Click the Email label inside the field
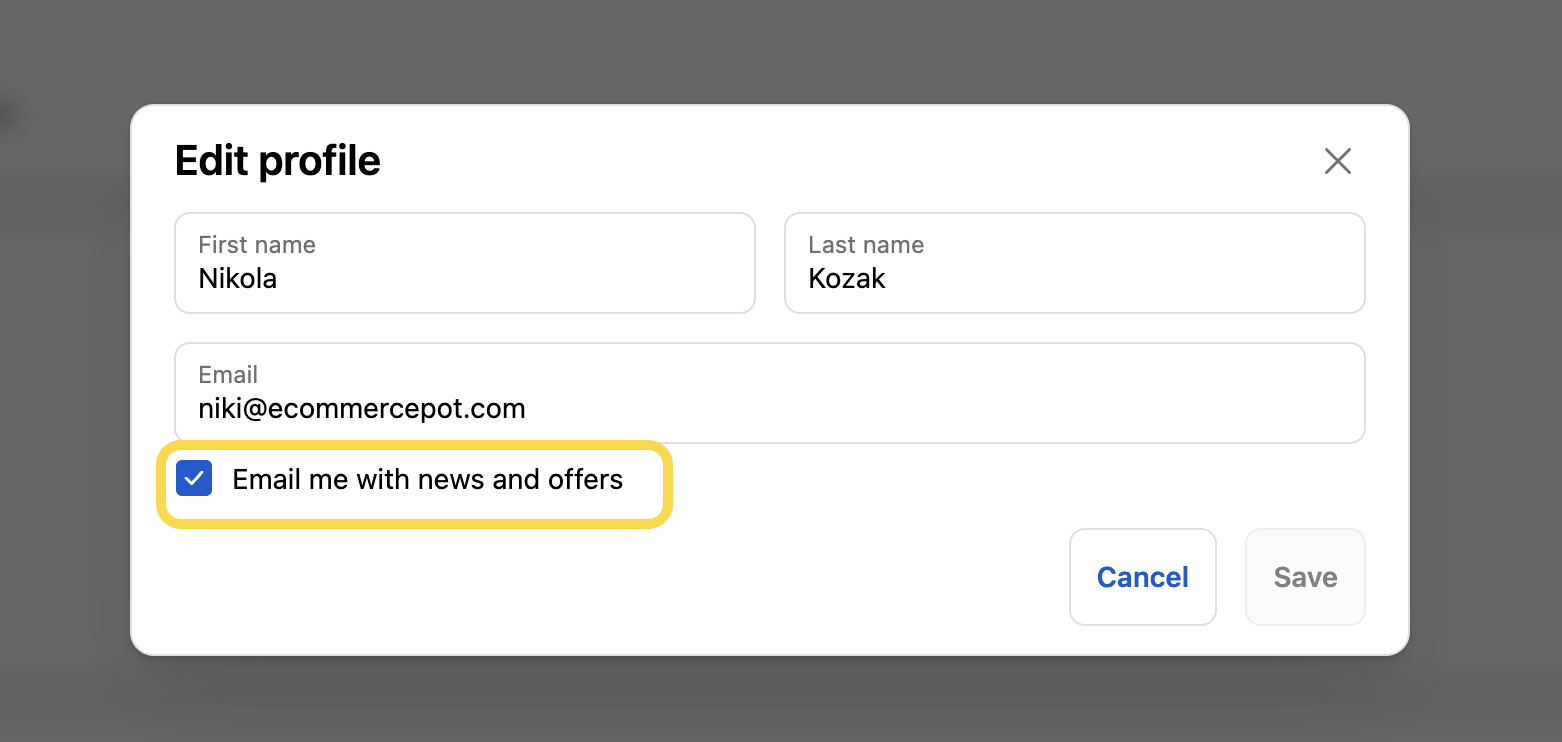The image size is (1562, 742). coord(228,374)
